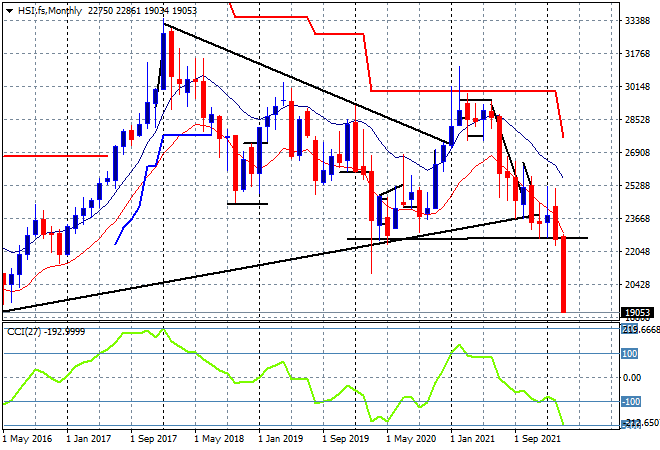Screen dimensions: 660x450
Task: Click the tall blue candle at the 2017 peak
Action: (x=164, y=61)
